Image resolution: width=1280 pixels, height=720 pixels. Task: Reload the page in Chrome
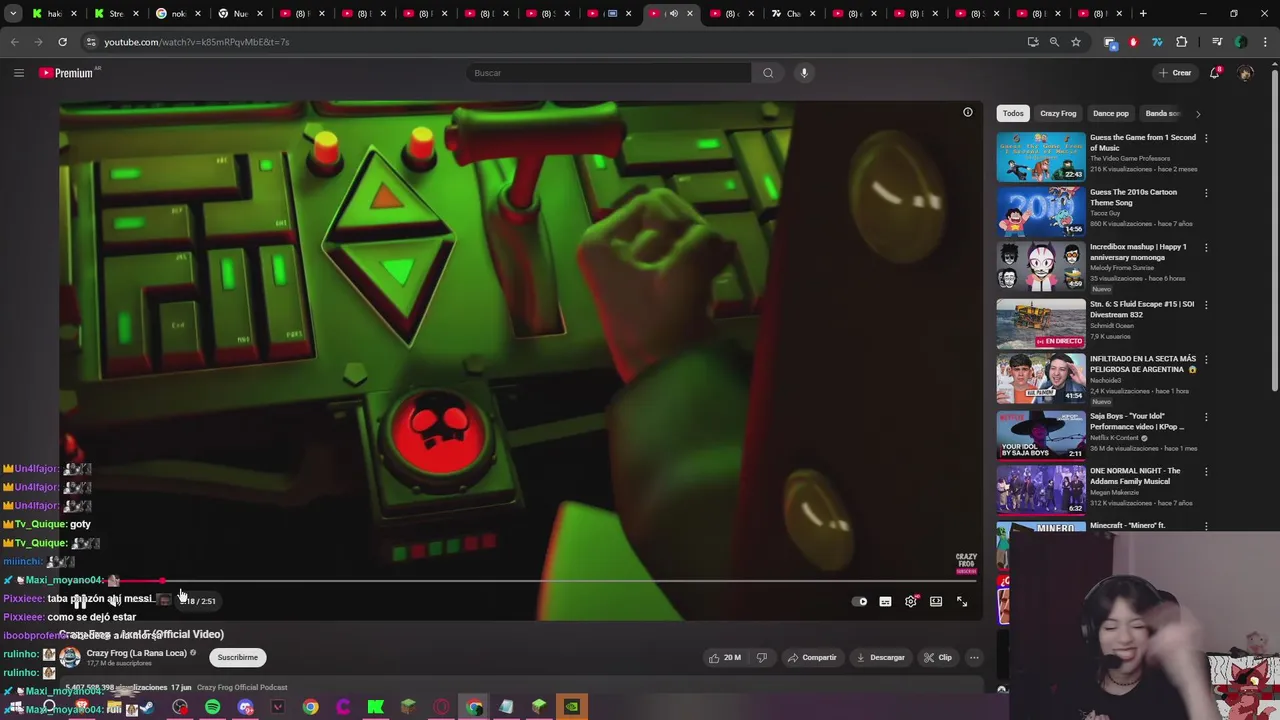click(x=62, y=42)
